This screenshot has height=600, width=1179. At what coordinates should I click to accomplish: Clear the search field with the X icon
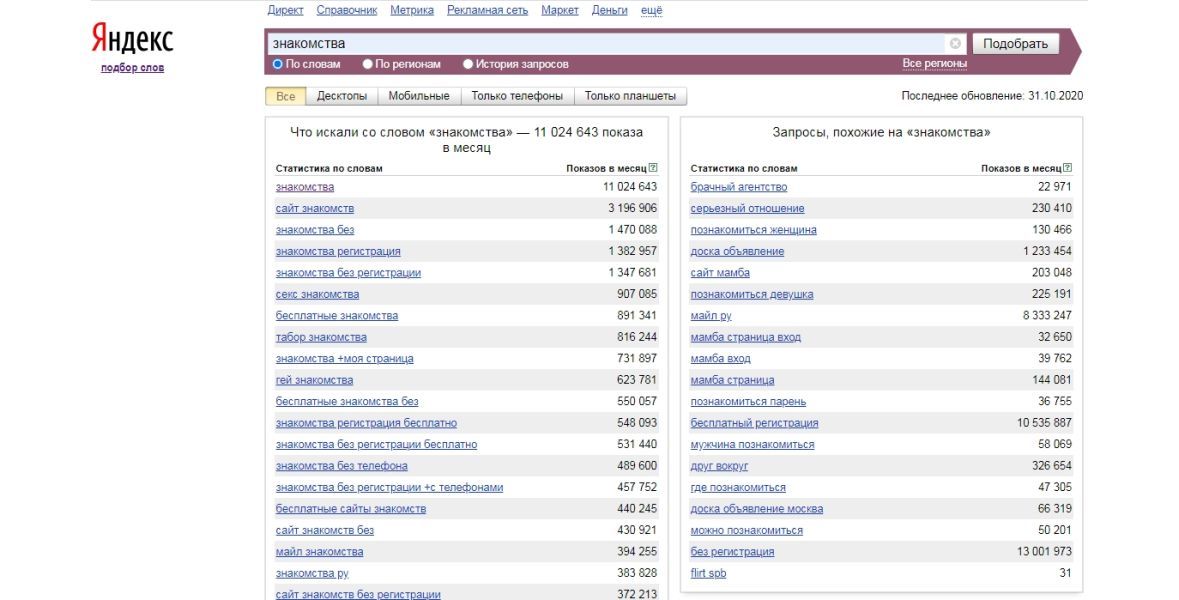point(955,44)
